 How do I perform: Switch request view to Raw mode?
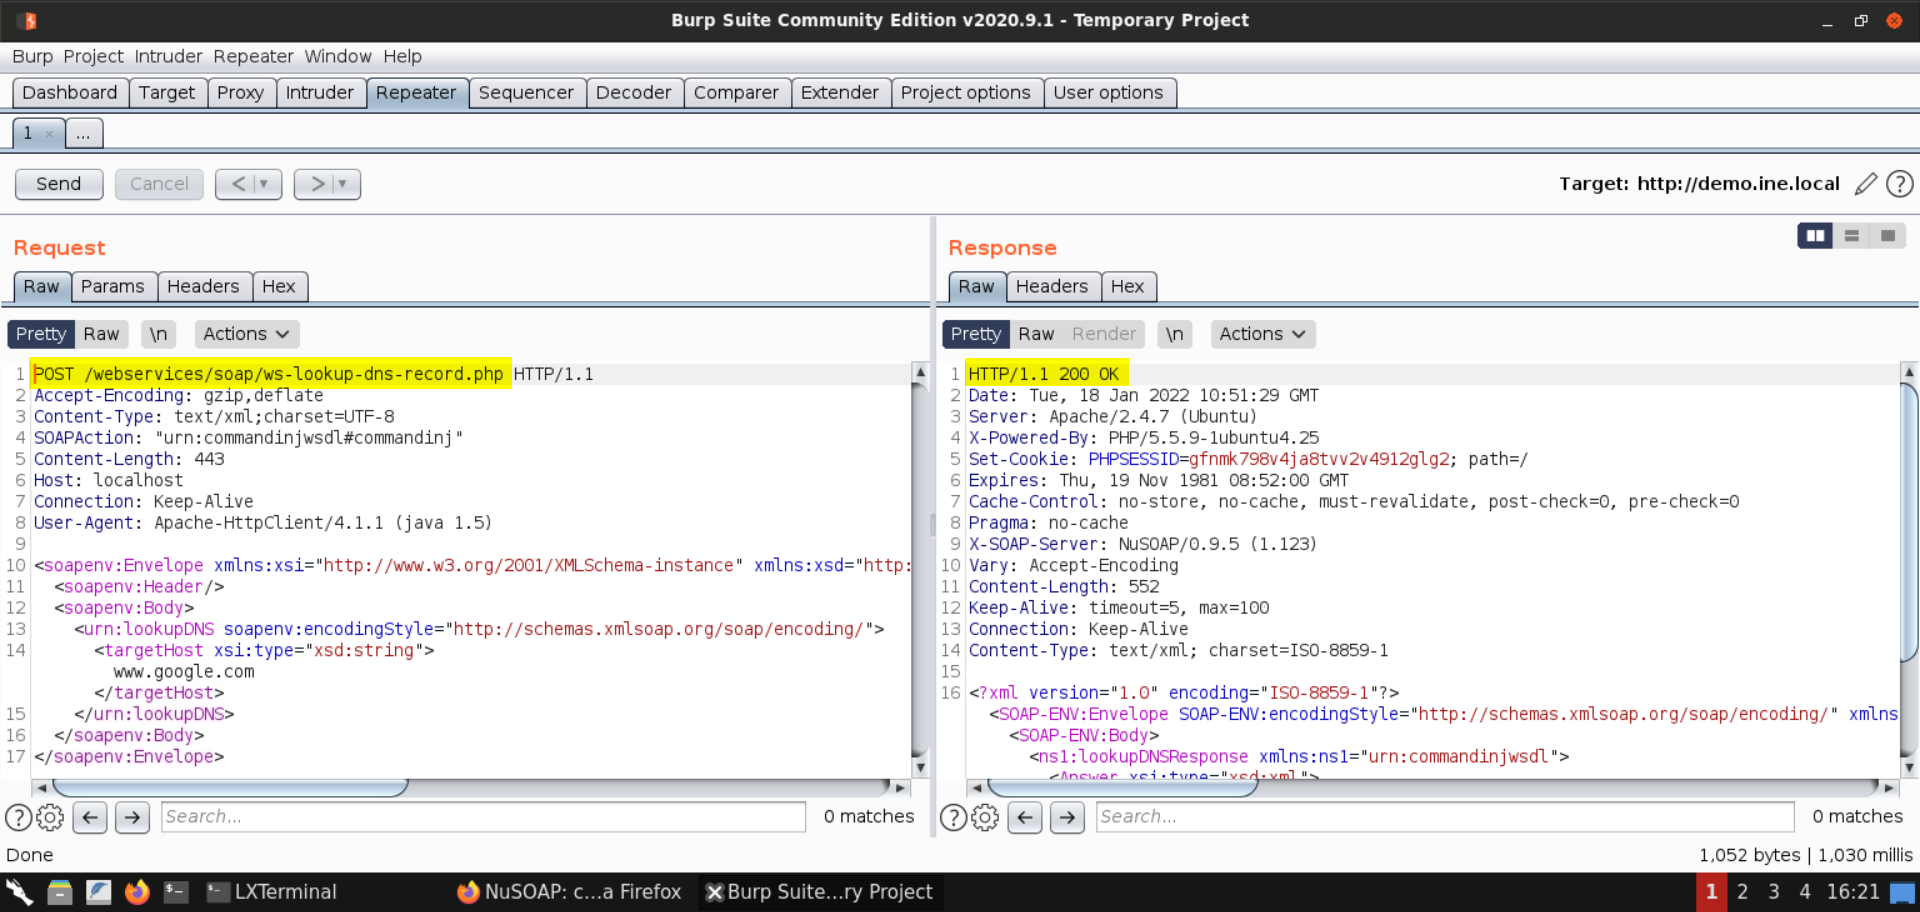[101, 334]
